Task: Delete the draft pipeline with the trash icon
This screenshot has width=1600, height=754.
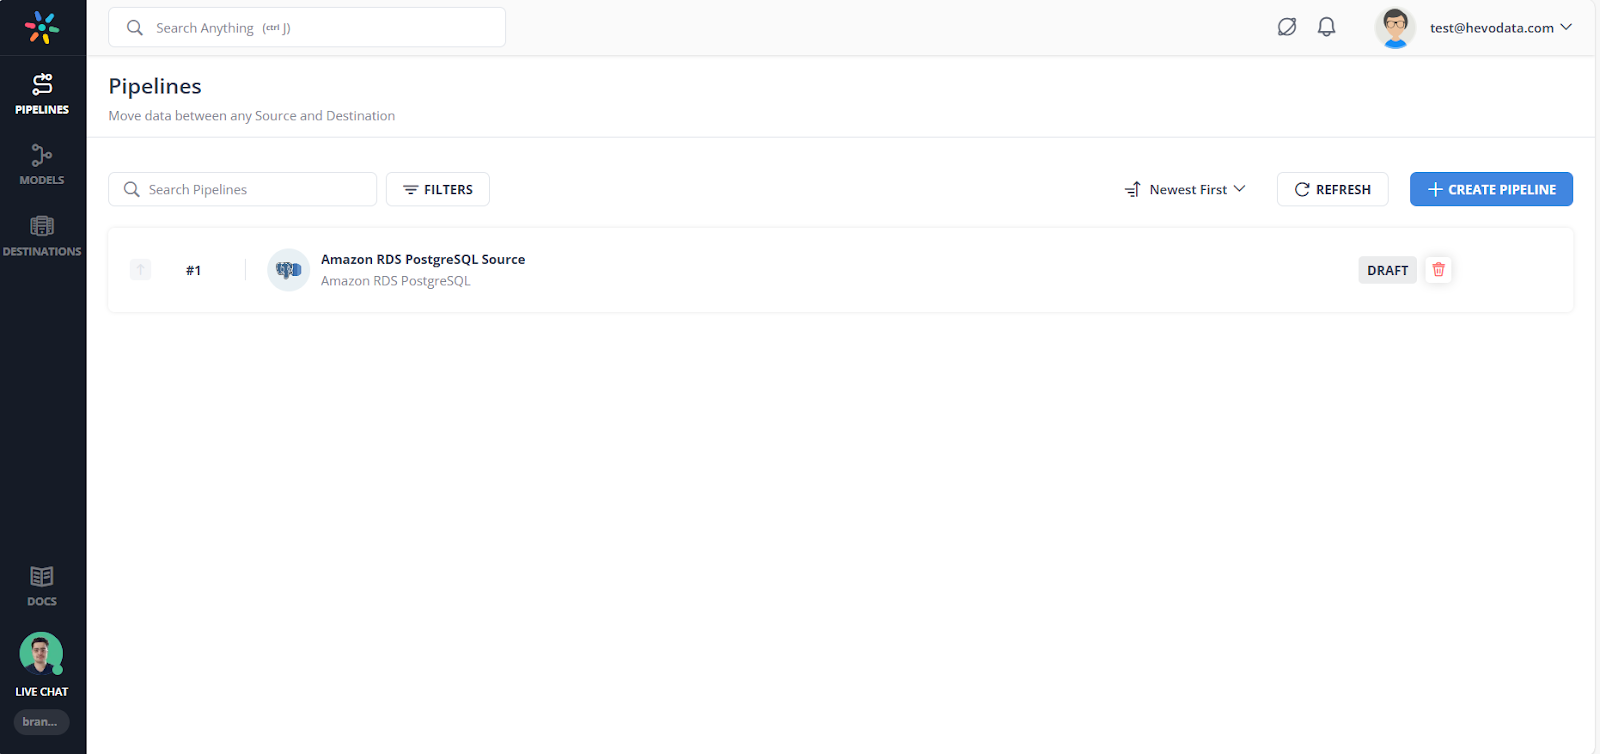Action: [x=1439, y=269]
